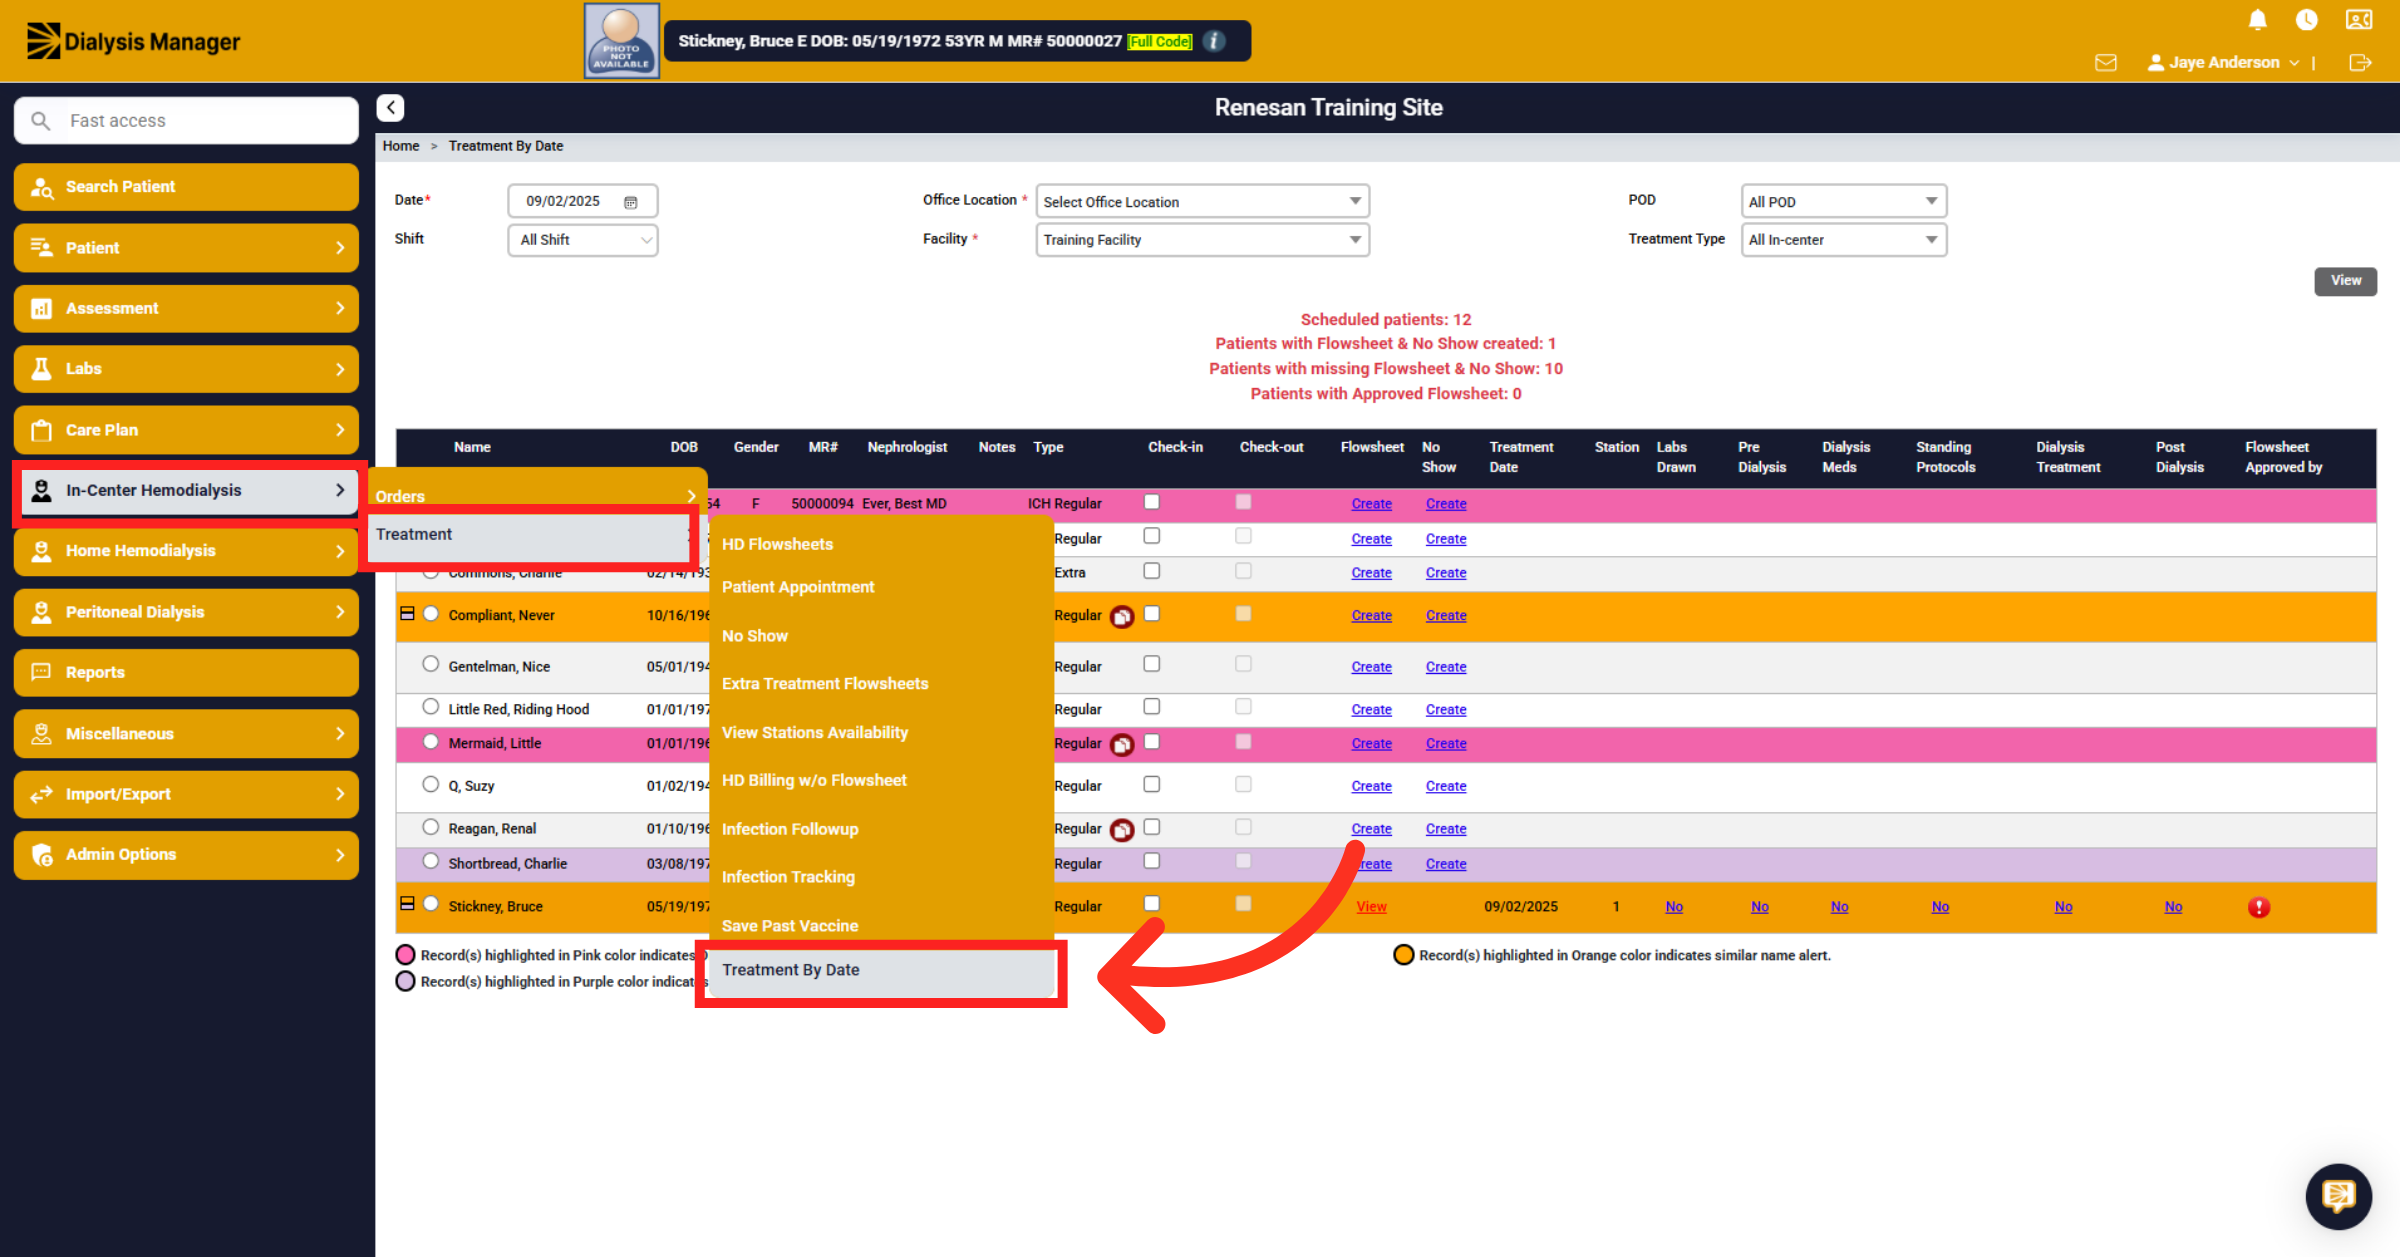Screen dimensions: 2400x1257
Task: Expand Admin Options menu
Action: [186, 855]
